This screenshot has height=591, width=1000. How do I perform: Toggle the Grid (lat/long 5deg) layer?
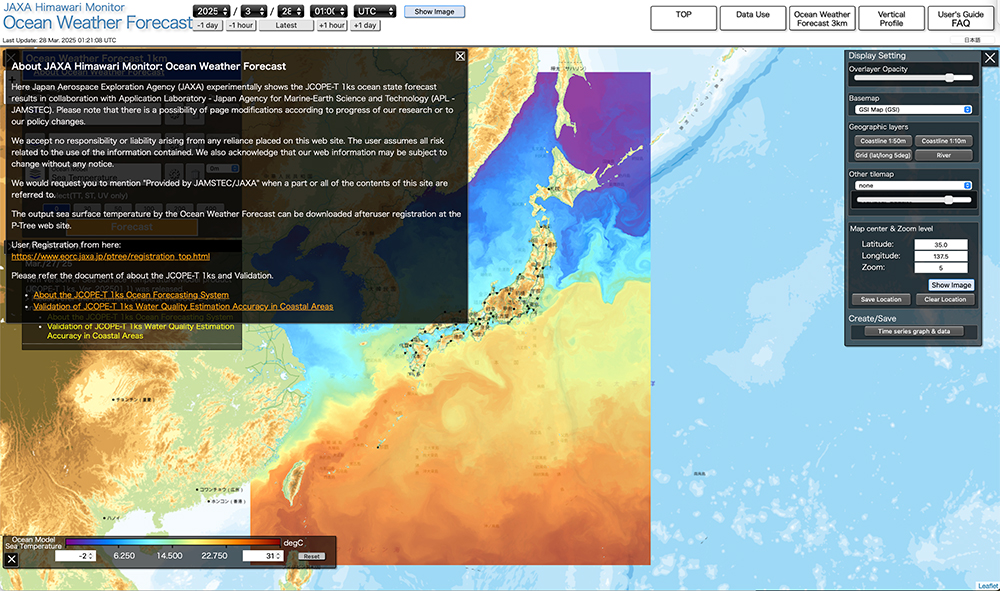point(883,155)
